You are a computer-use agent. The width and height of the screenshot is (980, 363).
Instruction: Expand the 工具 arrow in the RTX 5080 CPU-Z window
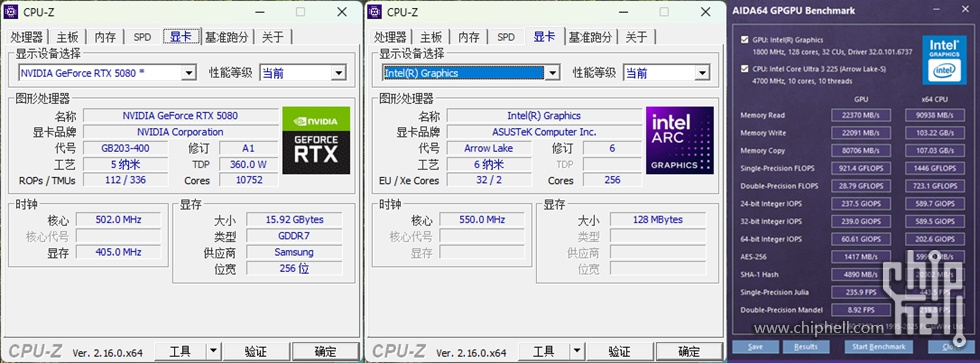[214, 352]
